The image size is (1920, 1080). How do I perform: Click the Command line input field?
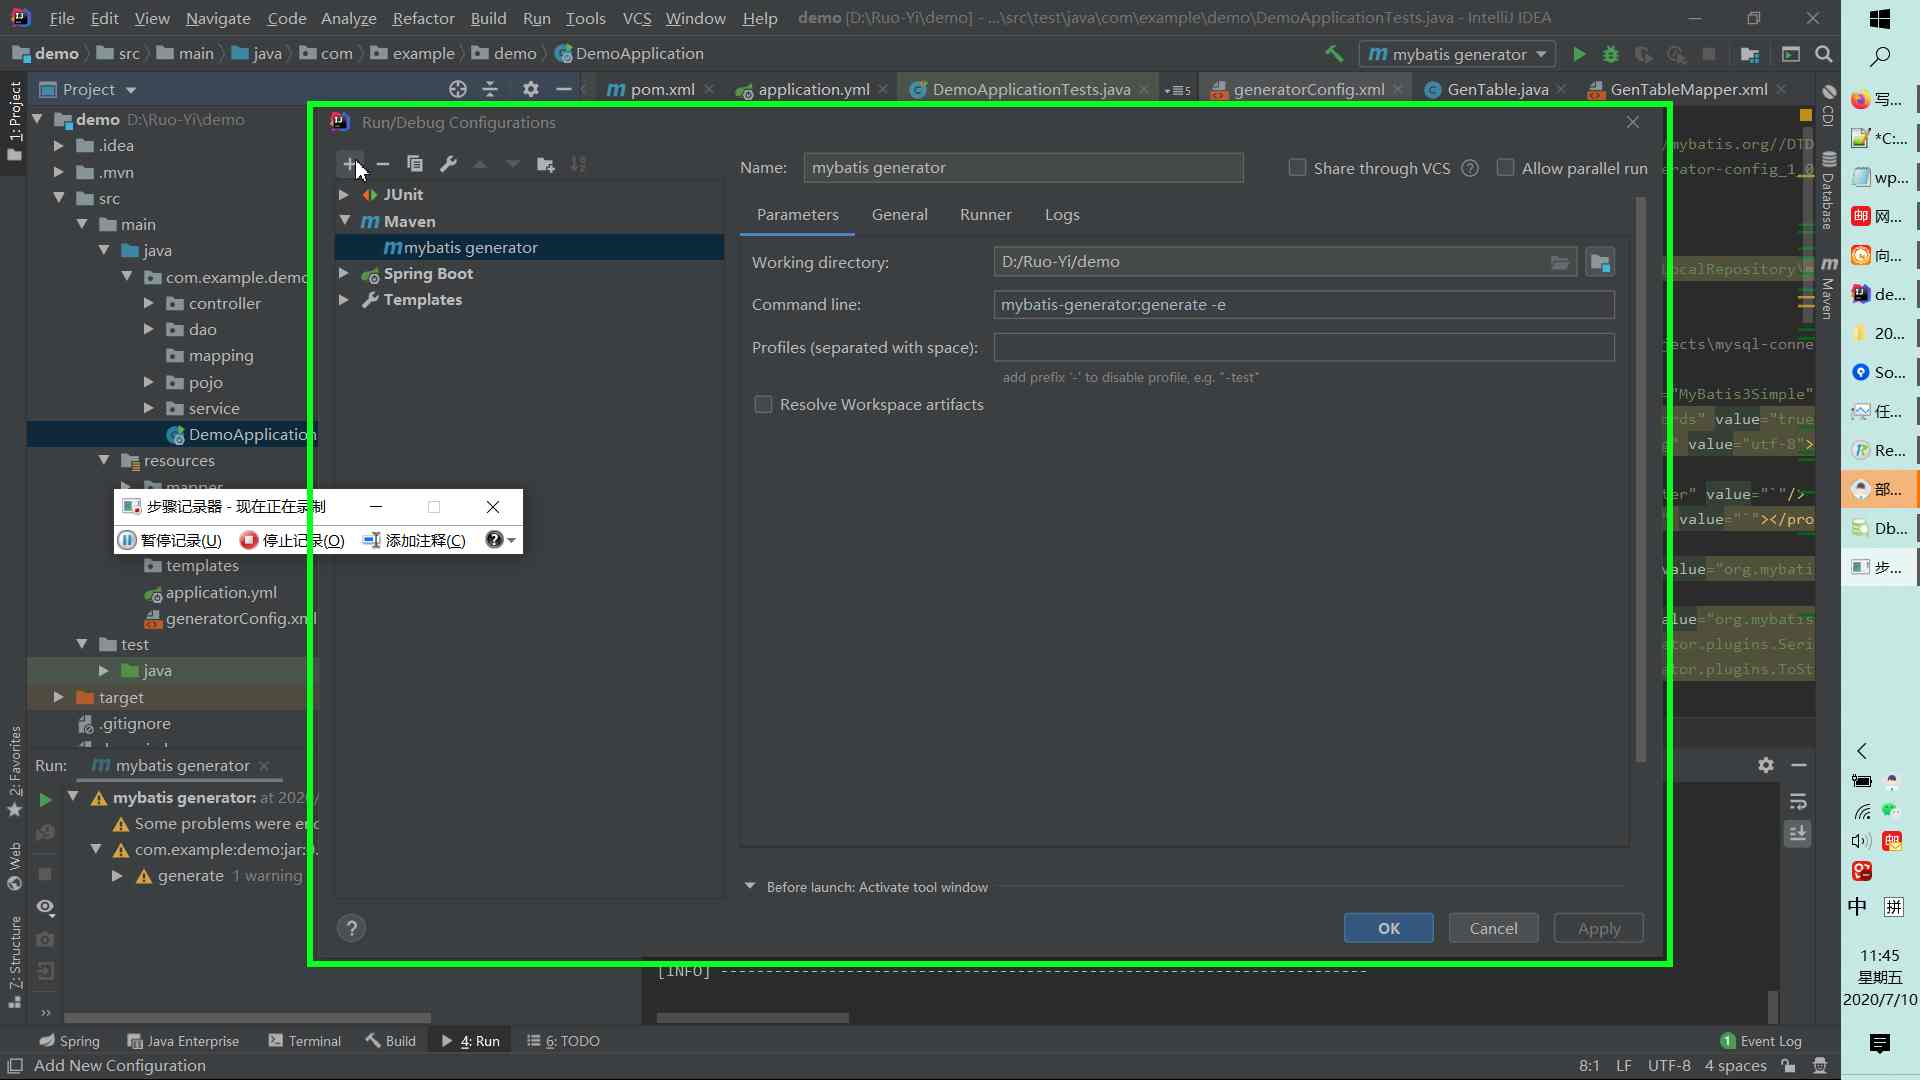click(x=1303, y=305)
